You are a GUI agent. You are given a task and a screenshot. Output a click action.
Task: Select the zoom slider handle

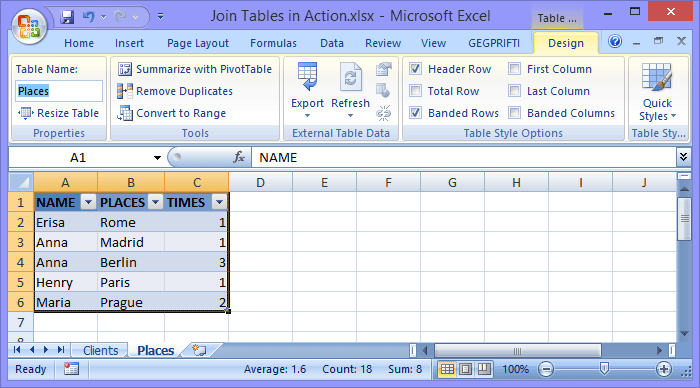[x=604, y=369]
